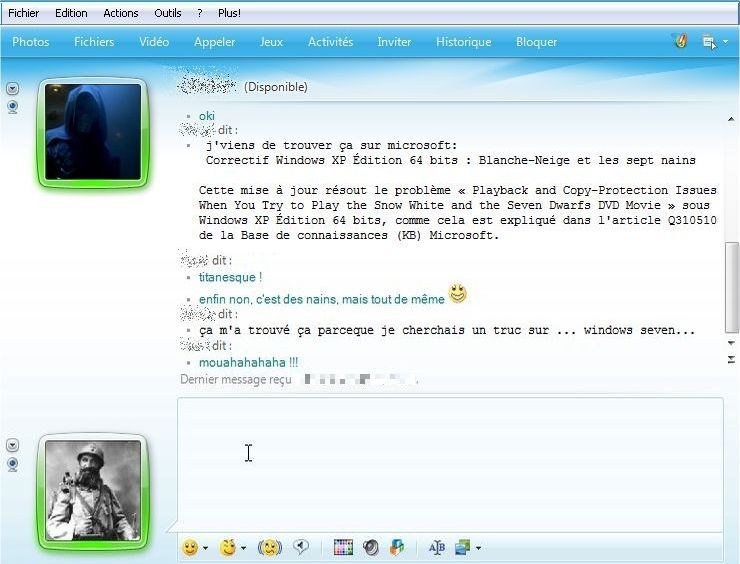Send a nudge with the shaking-face icon
The width and height of the screenshot is (740, 564).
pyautogui.click(x=269, y=547)
